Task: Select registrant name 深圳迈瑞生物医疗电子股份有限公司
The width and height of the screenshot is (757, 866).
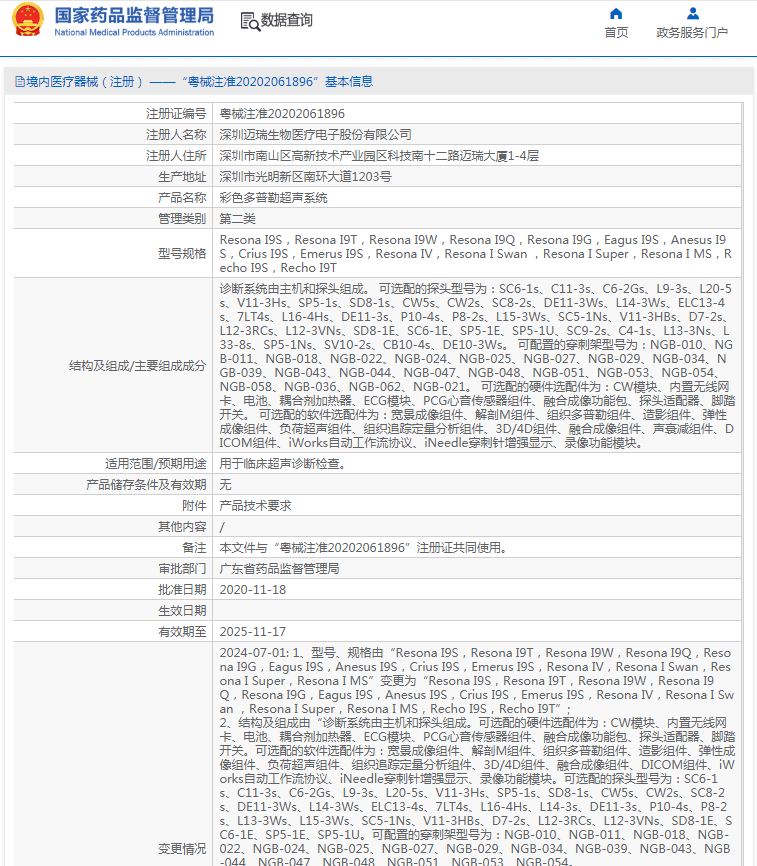Action: [x=315, y=135]
